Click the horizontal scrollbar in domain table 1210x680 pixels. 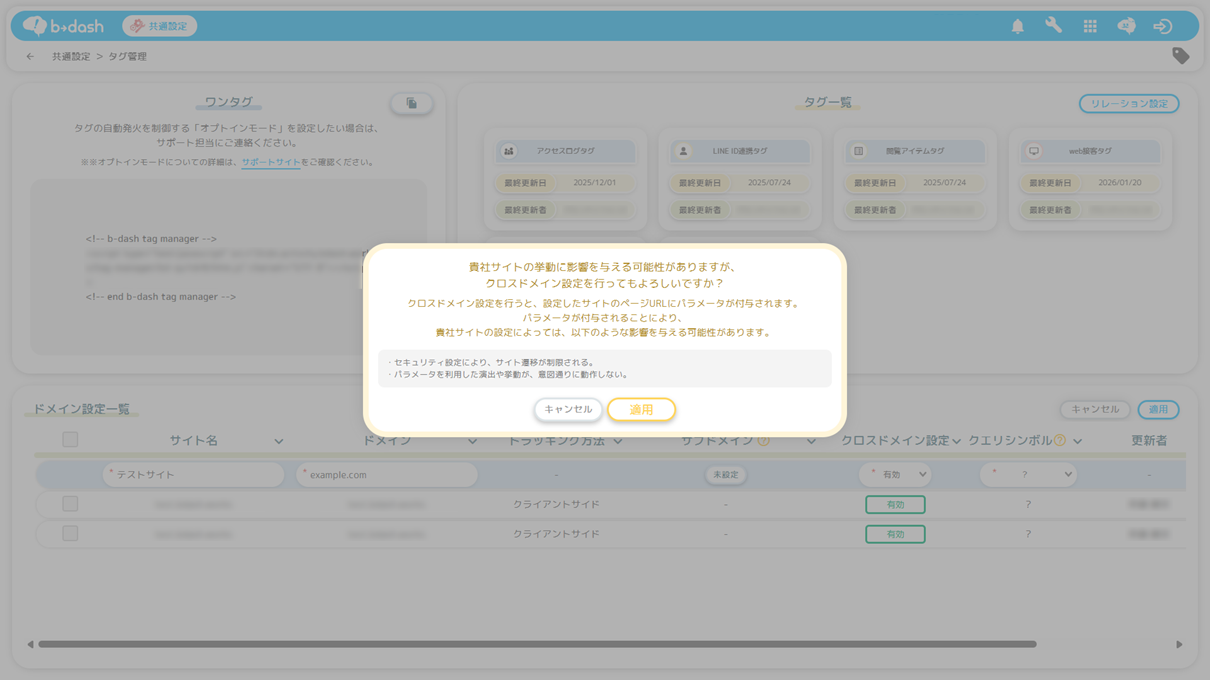(536, 645)
